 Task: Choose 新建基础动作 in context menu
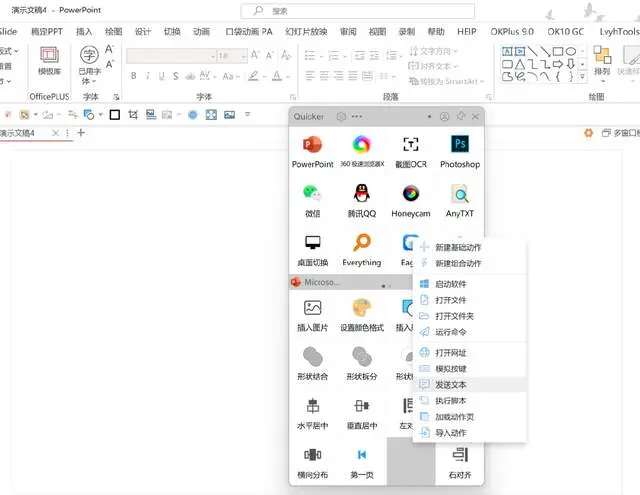(469, 247)
